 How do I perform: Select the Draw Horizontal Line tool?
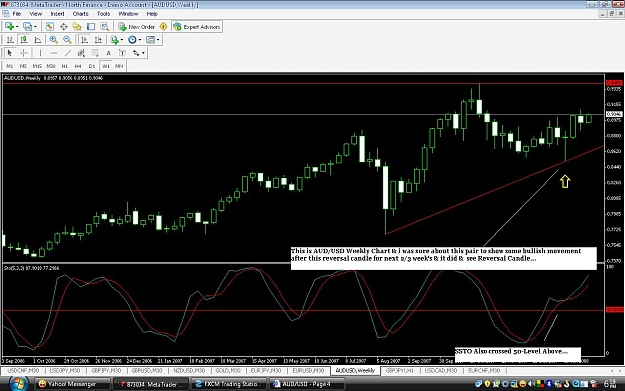click(54, 53)
